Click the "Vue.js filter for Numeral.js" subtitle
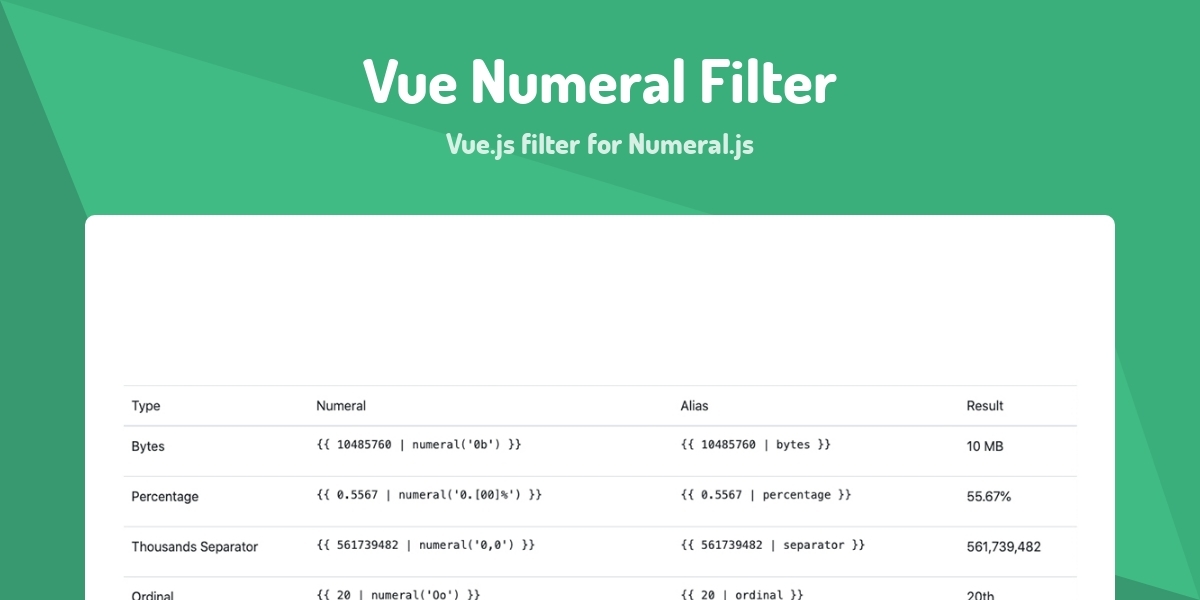Screen dimensions: 1200x600 pyautogui.click(x=599, y=145)
